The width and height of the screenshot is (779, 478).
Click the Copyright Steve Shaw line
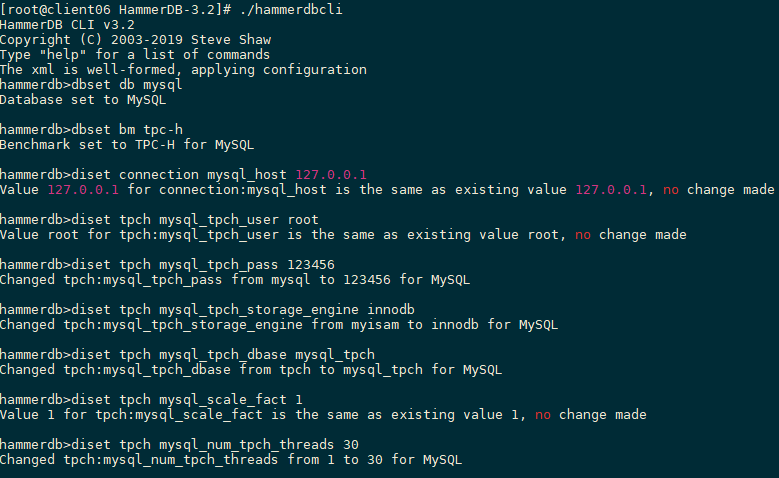tap(136, 40)
